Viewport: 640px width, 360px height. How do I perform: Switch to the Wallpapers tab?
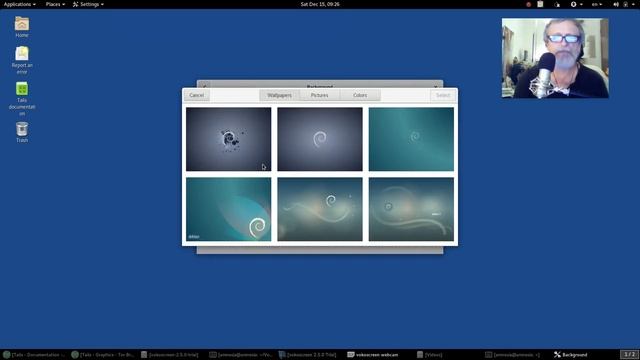tap(279, 95)
